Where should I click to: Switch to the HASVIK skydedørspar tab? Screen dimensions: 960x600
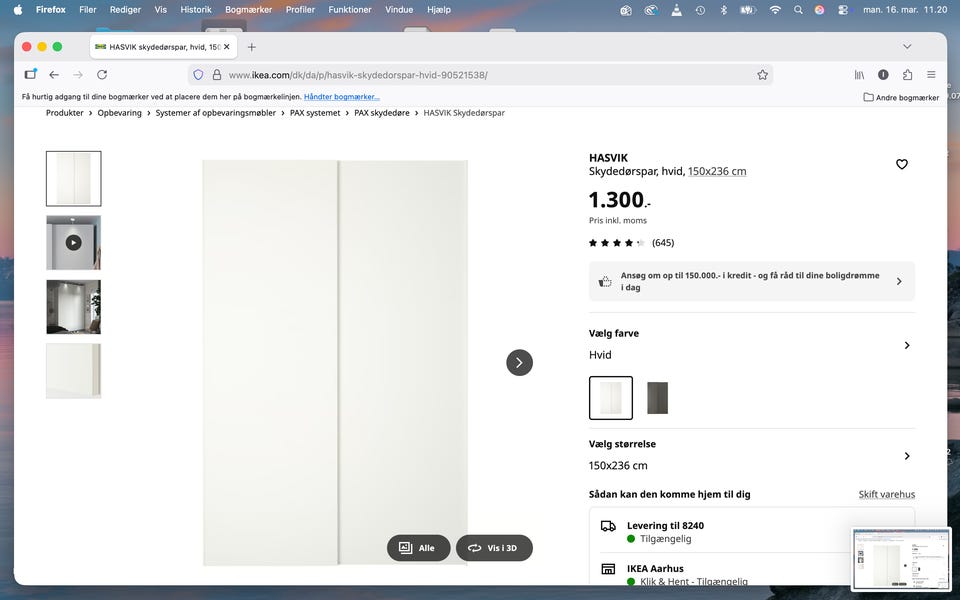(163, 47)
